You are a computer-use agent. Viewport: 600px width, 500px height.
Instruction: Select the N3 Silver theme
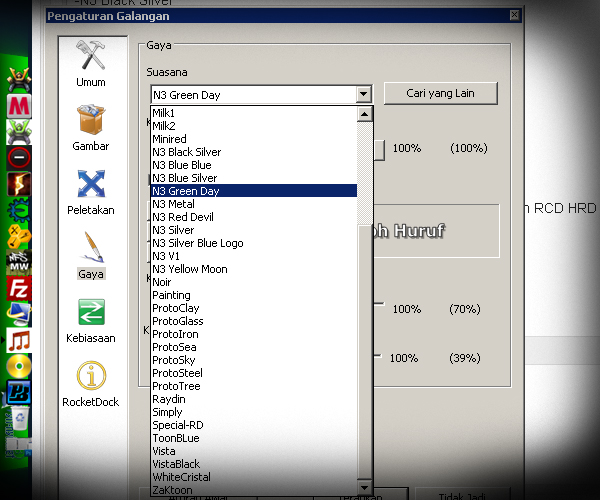click(x=254, y=230)
